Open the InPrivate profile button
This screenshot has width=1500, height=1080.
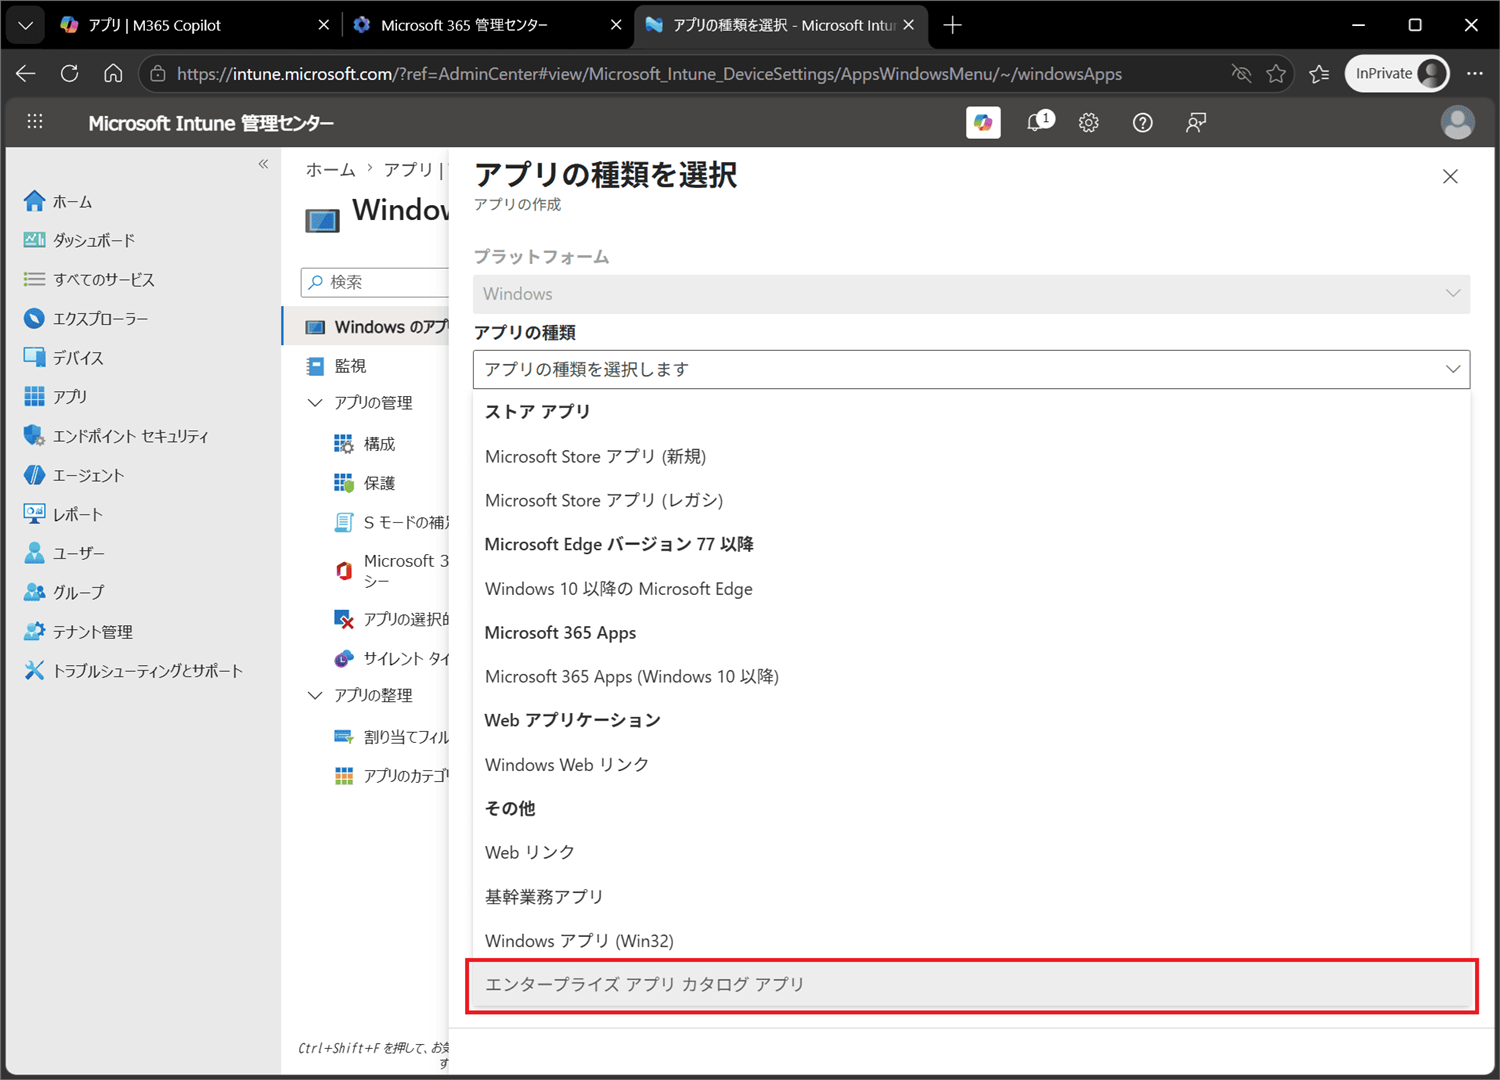(1397, 73)
